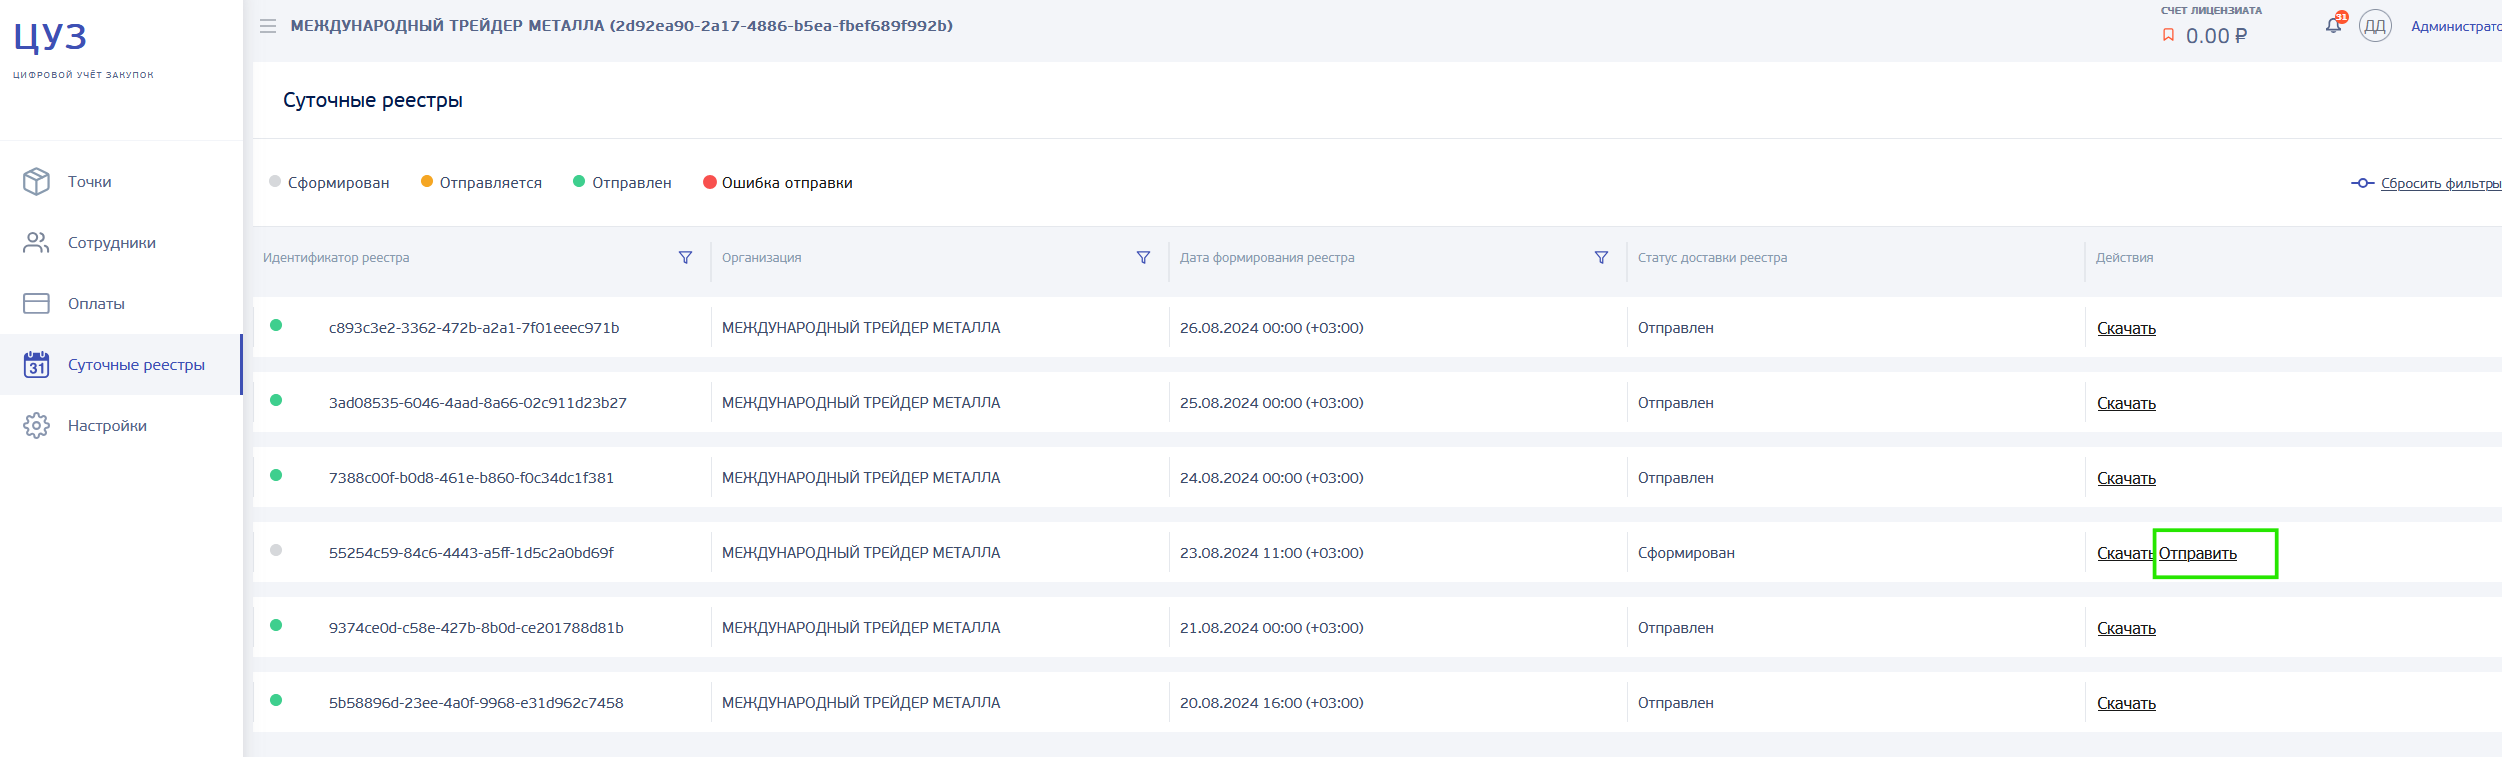This screenshot has height=757, width=2502.
Task: Click identifier 9374ce0d-c58e-427b-8b0d-ce201788d81b
Action: [x=476, y=627]
